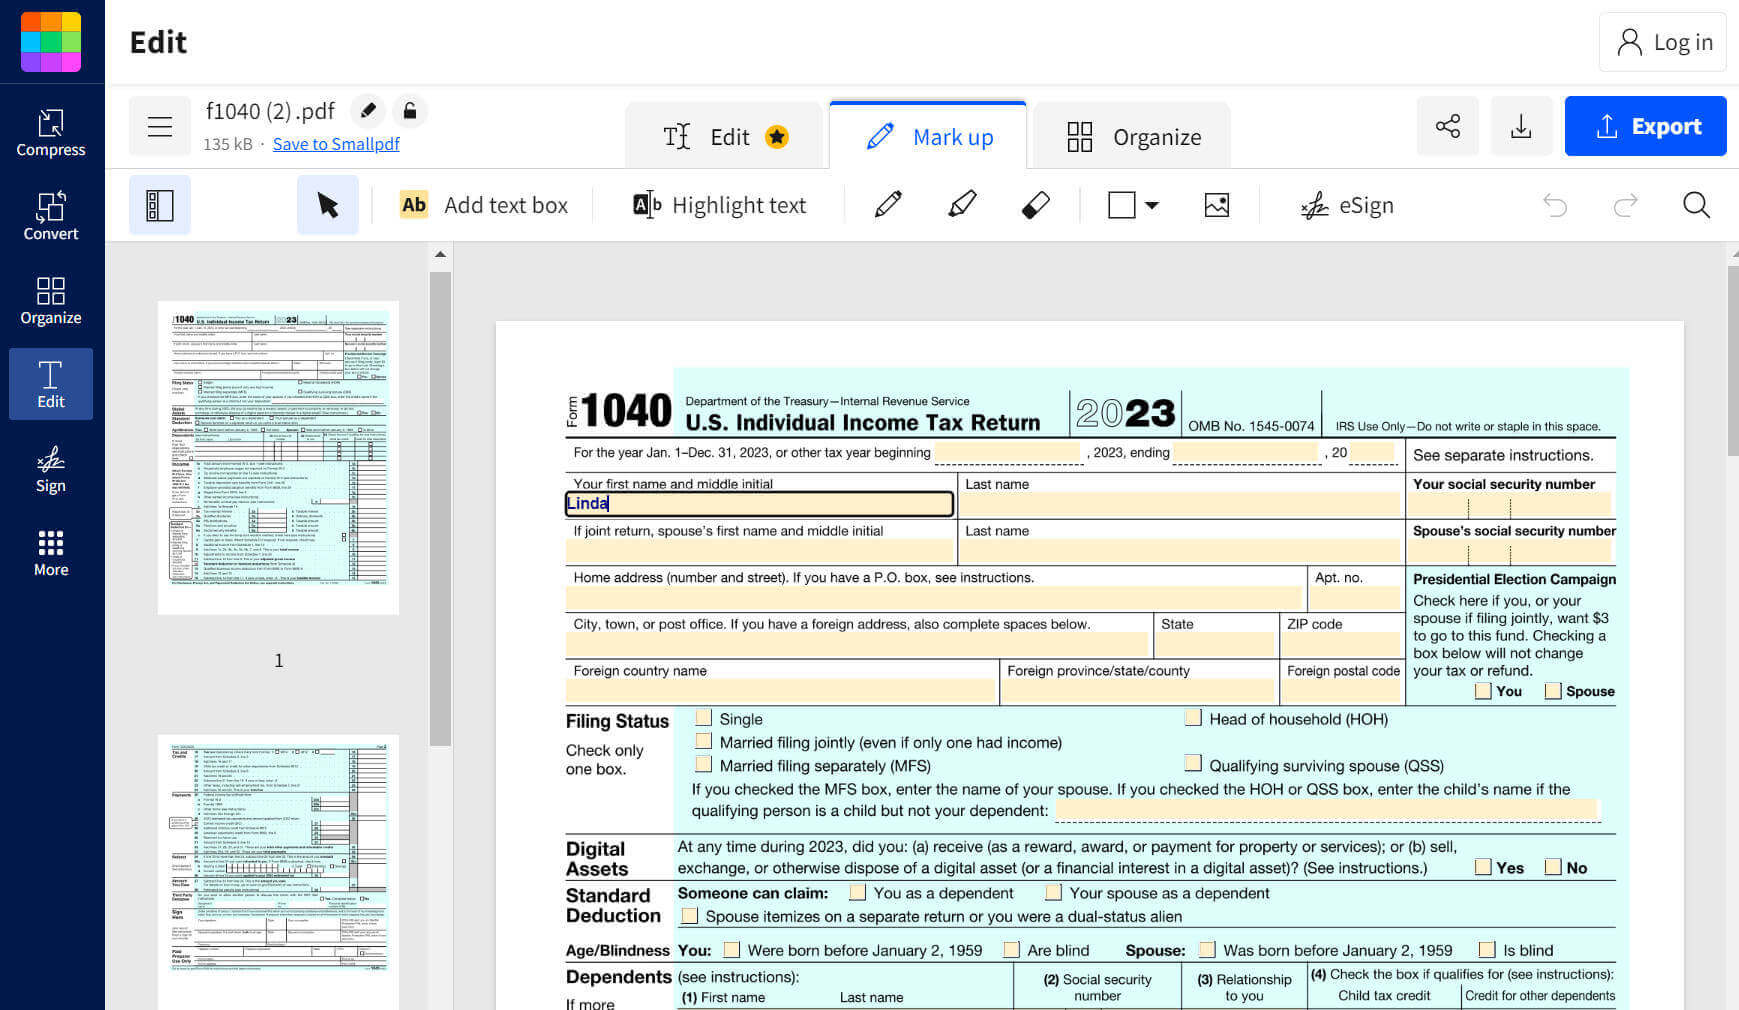Check the Married filing jointly box

704,741
